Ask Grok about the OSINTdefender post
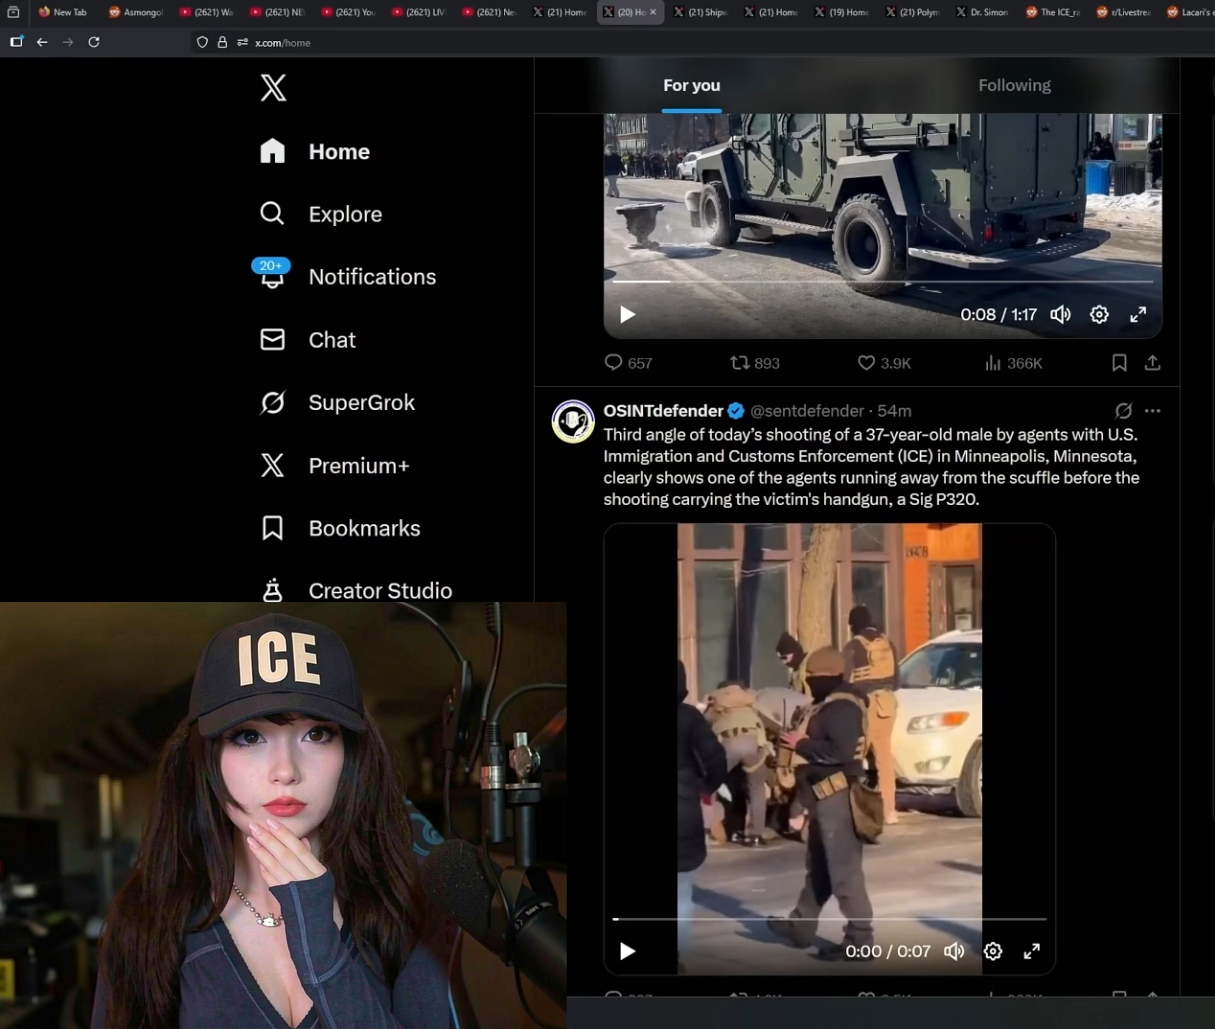1215x1029 pixels. (1123, 411)
